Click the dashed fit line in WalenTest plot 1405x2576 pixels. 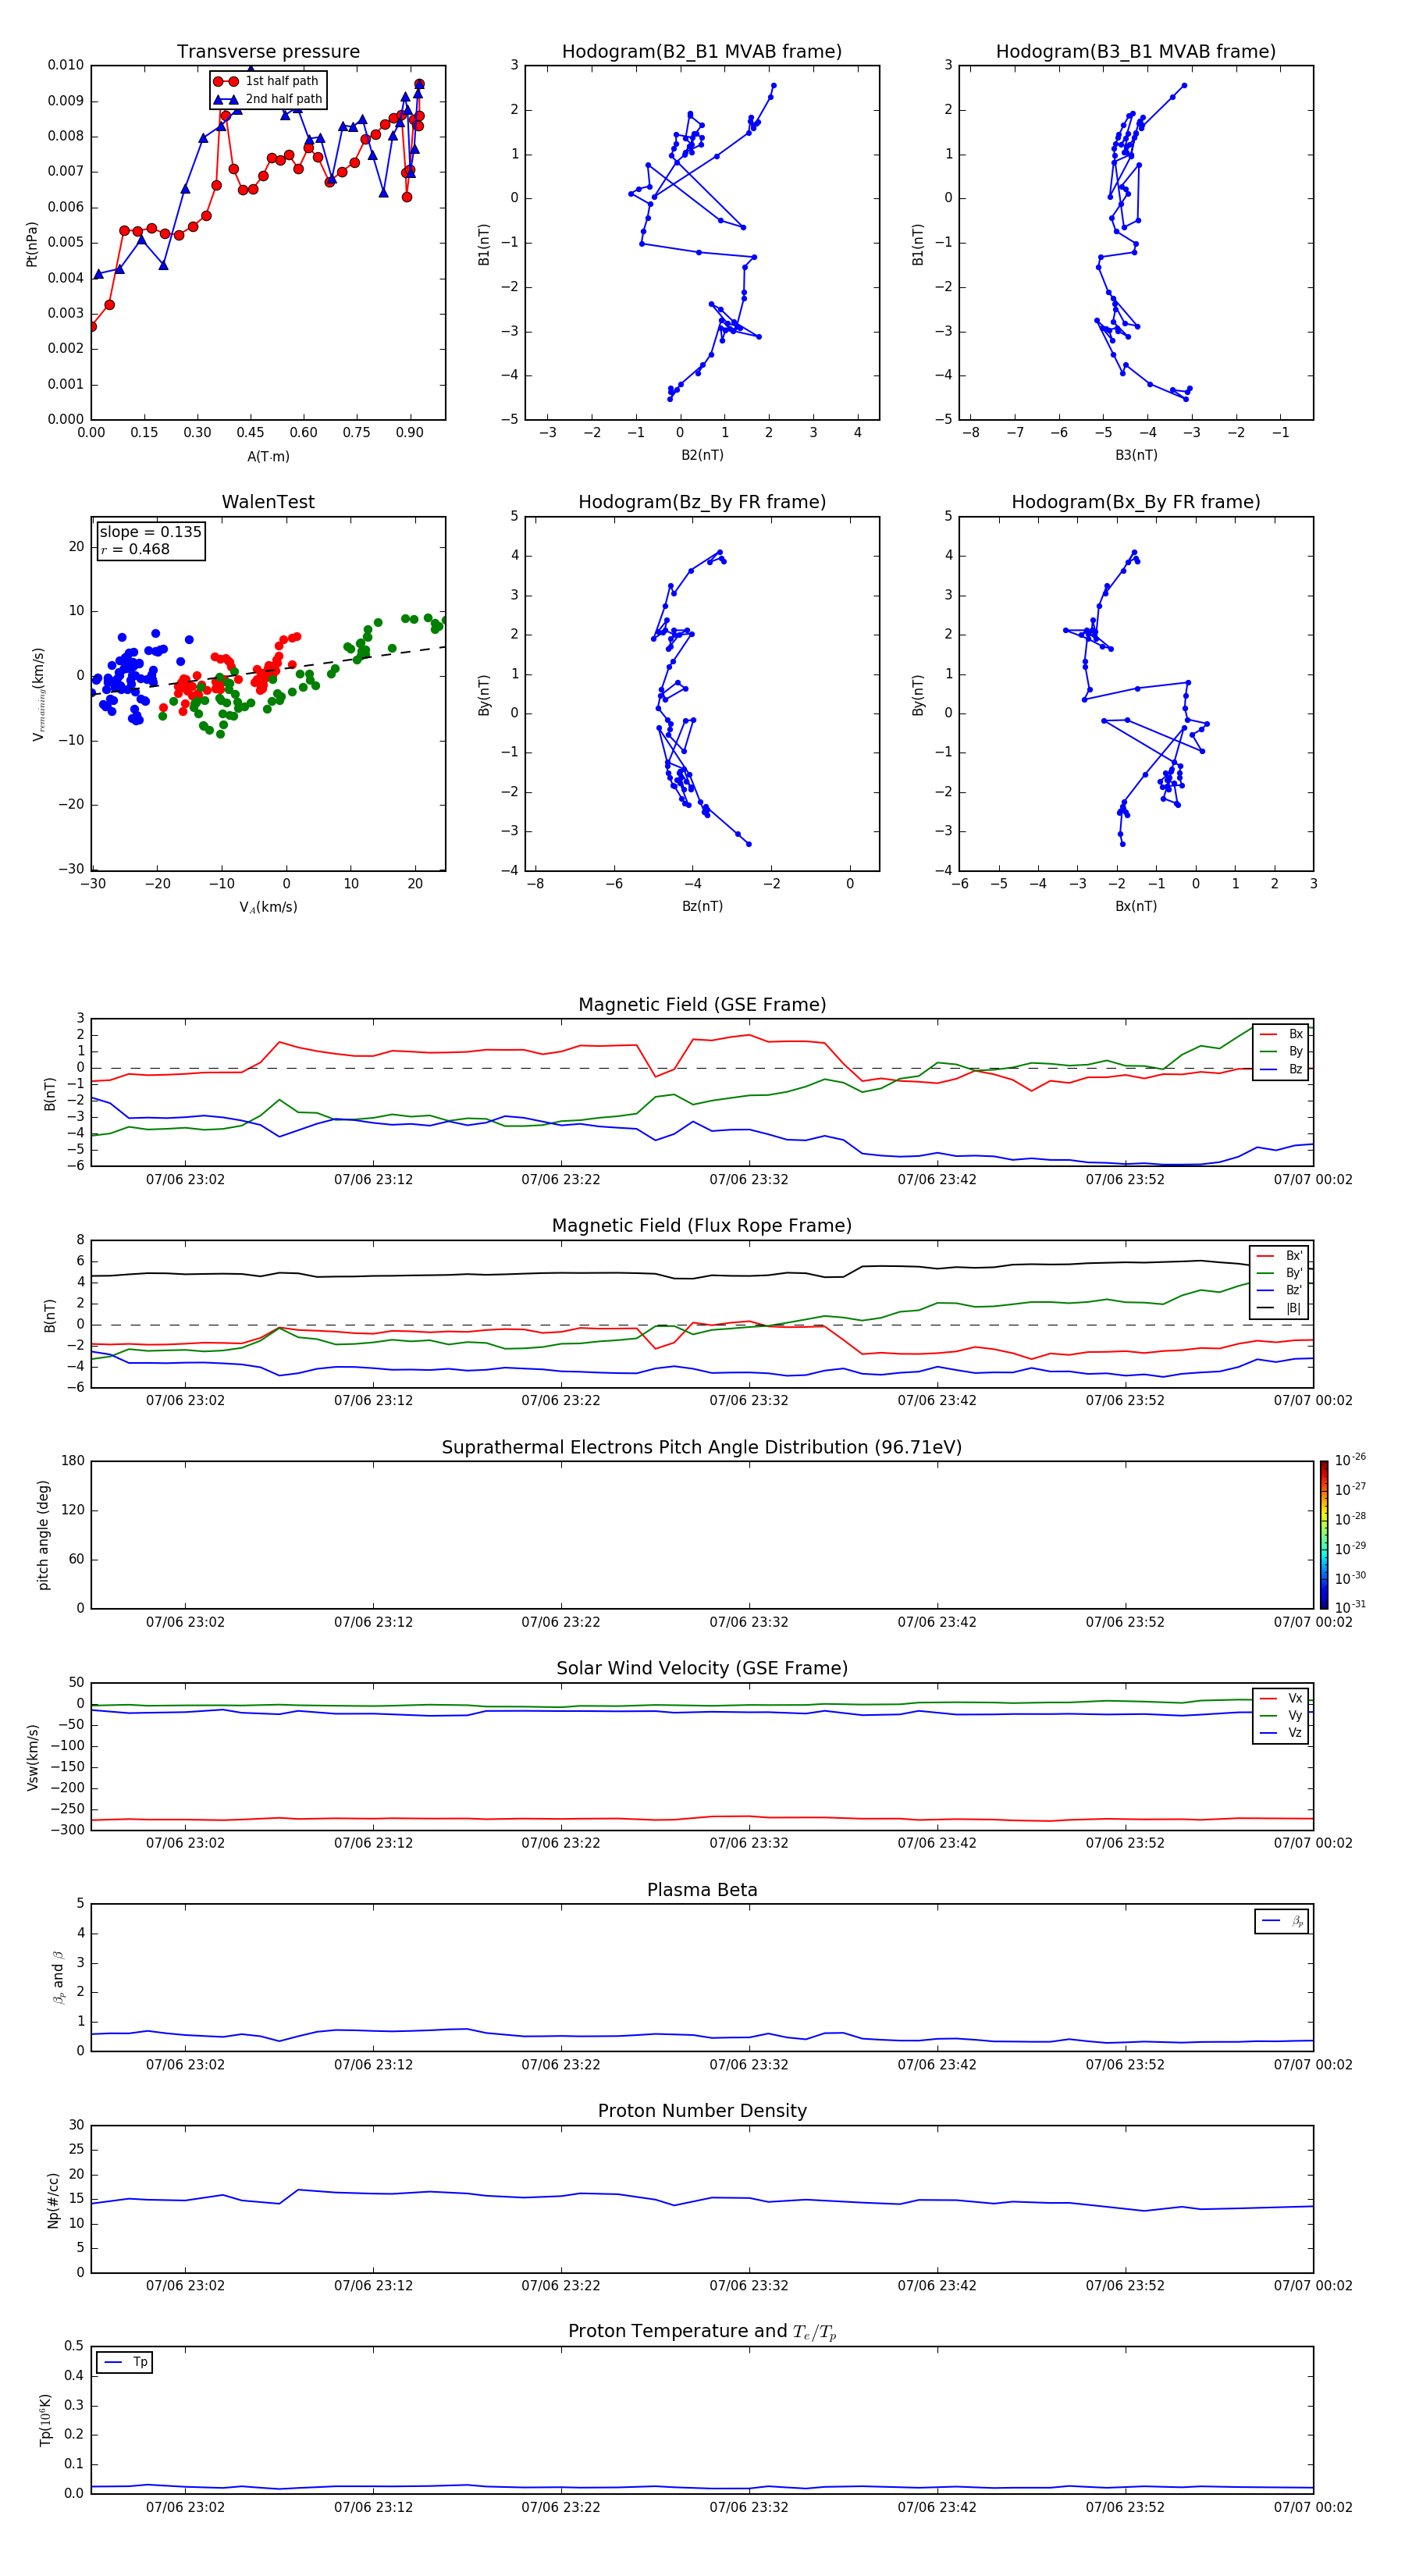(x=268, y=671)
